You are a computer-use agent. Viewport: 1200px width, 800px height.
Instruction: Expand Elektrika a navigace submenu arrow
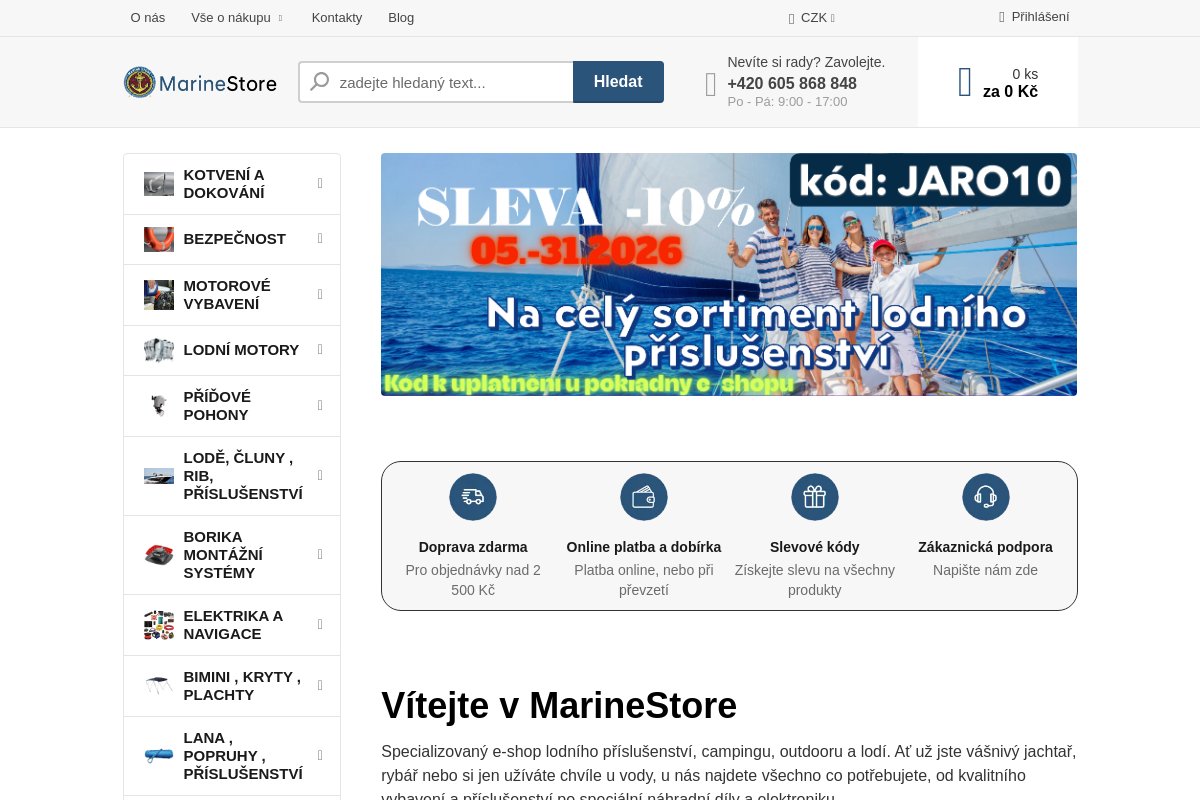click(x=320, y=624)
